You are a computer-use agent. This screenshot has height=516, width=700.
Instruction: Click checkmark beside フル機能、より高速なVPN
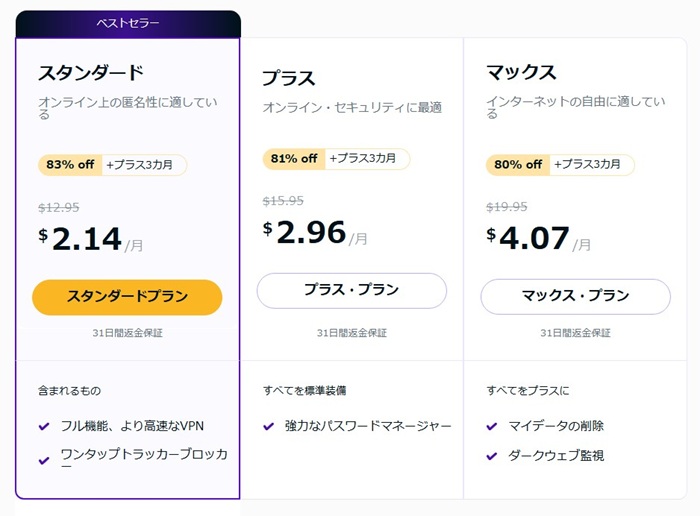coord(44,427)
